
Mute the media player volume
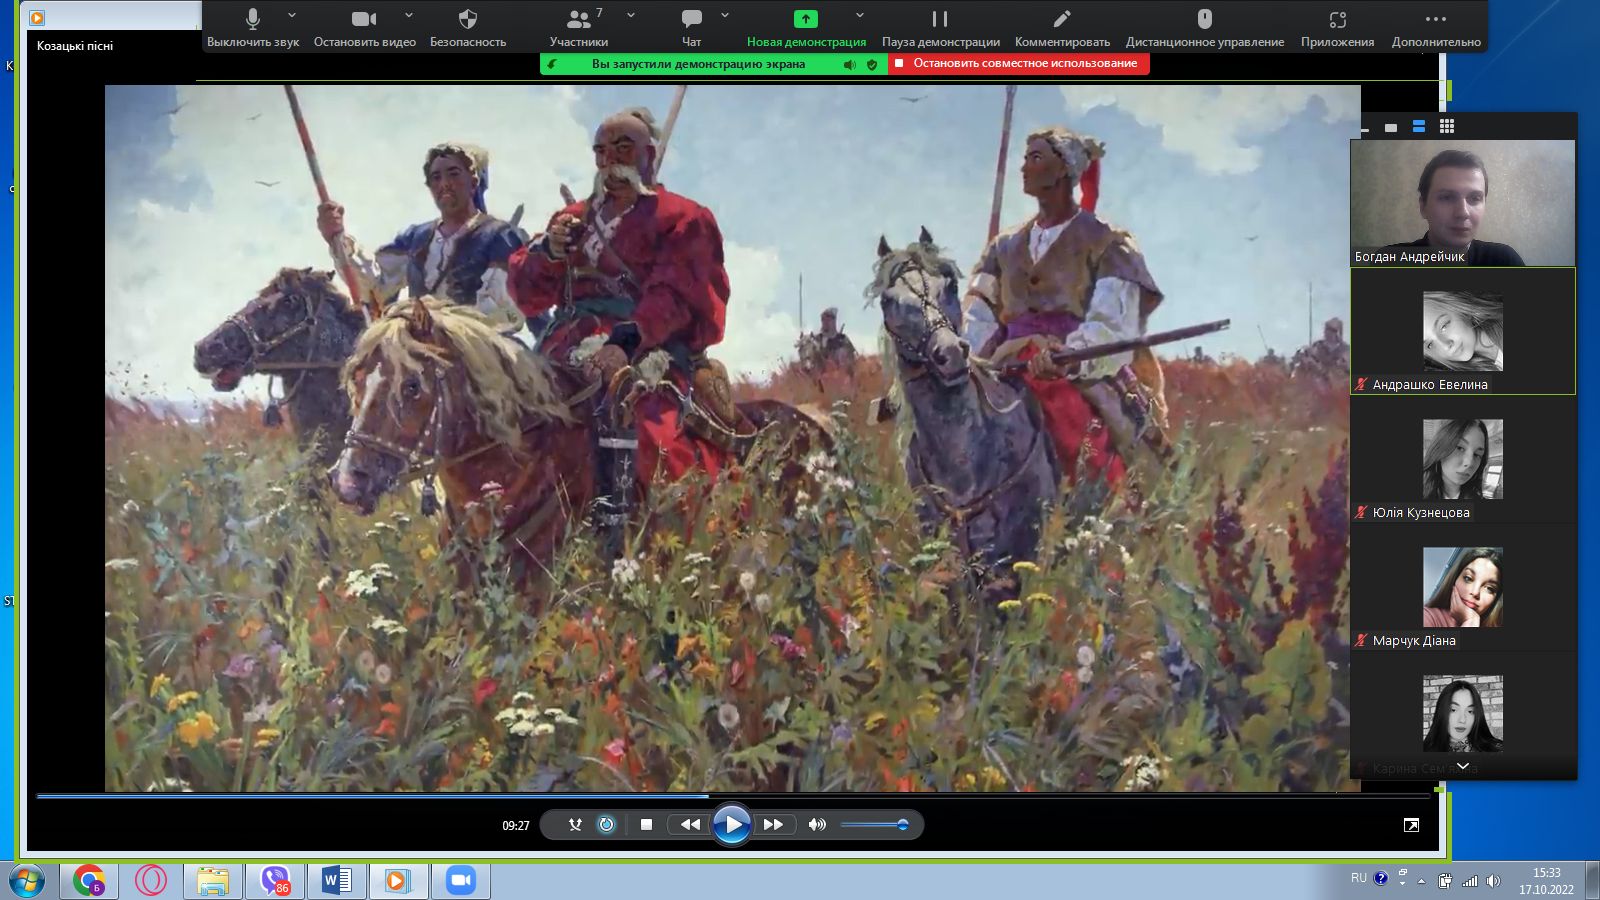pyautogui.click(x=817, y=825)
